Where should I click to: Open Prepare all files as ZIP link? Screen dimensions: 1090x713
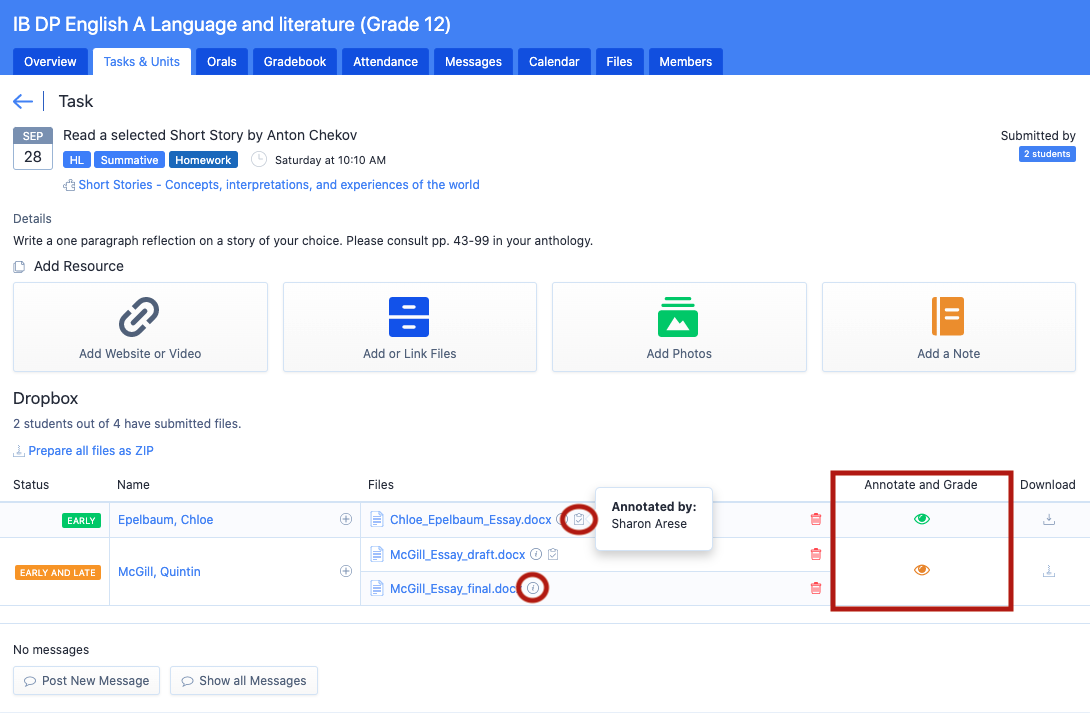90,451
